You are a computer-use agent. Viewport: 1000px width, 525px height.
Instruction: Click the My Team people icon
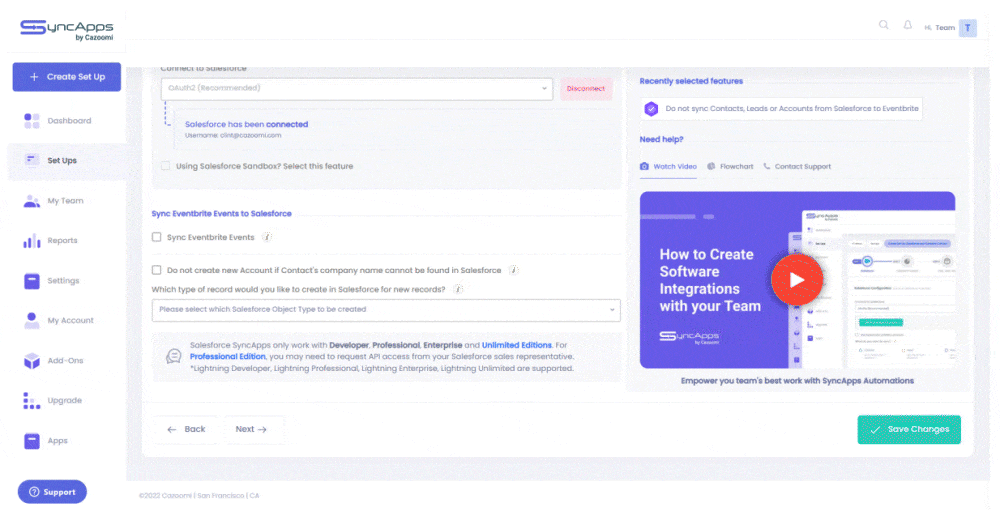coord(32,200)
